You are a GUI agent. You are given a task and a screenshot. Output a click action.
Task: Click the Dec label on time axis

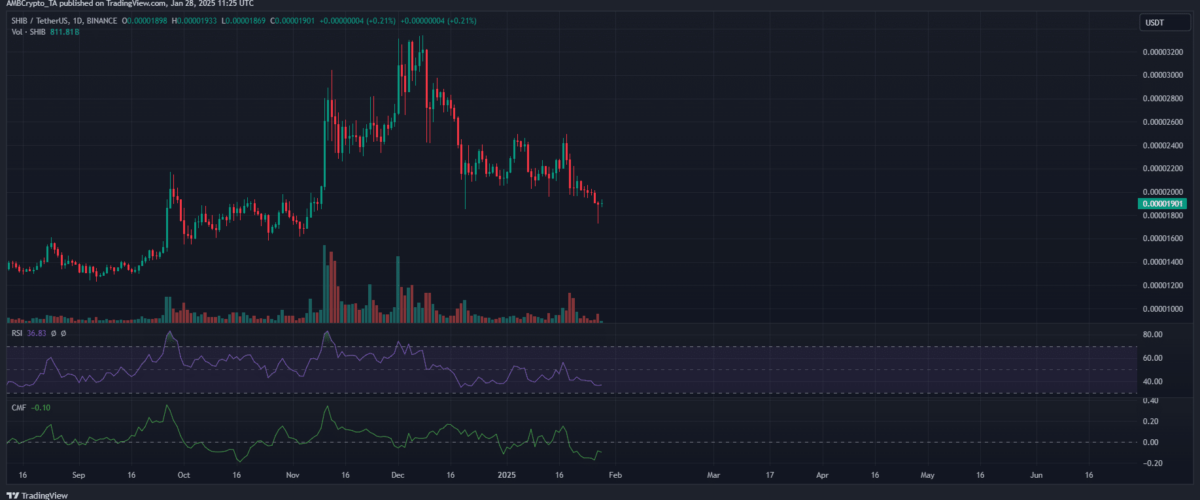point(397,476)
